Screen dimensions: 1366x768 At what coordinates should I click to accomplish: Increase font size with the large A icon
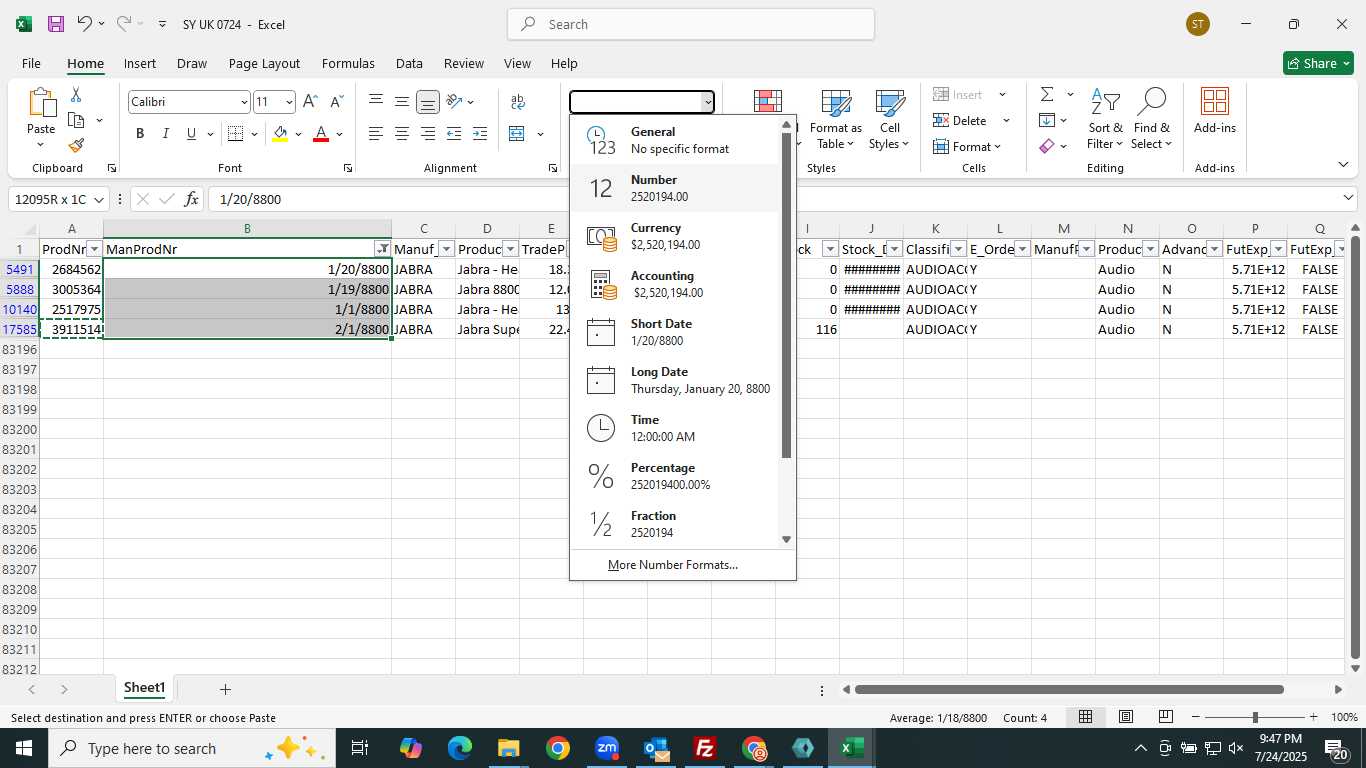click(310, 102)
